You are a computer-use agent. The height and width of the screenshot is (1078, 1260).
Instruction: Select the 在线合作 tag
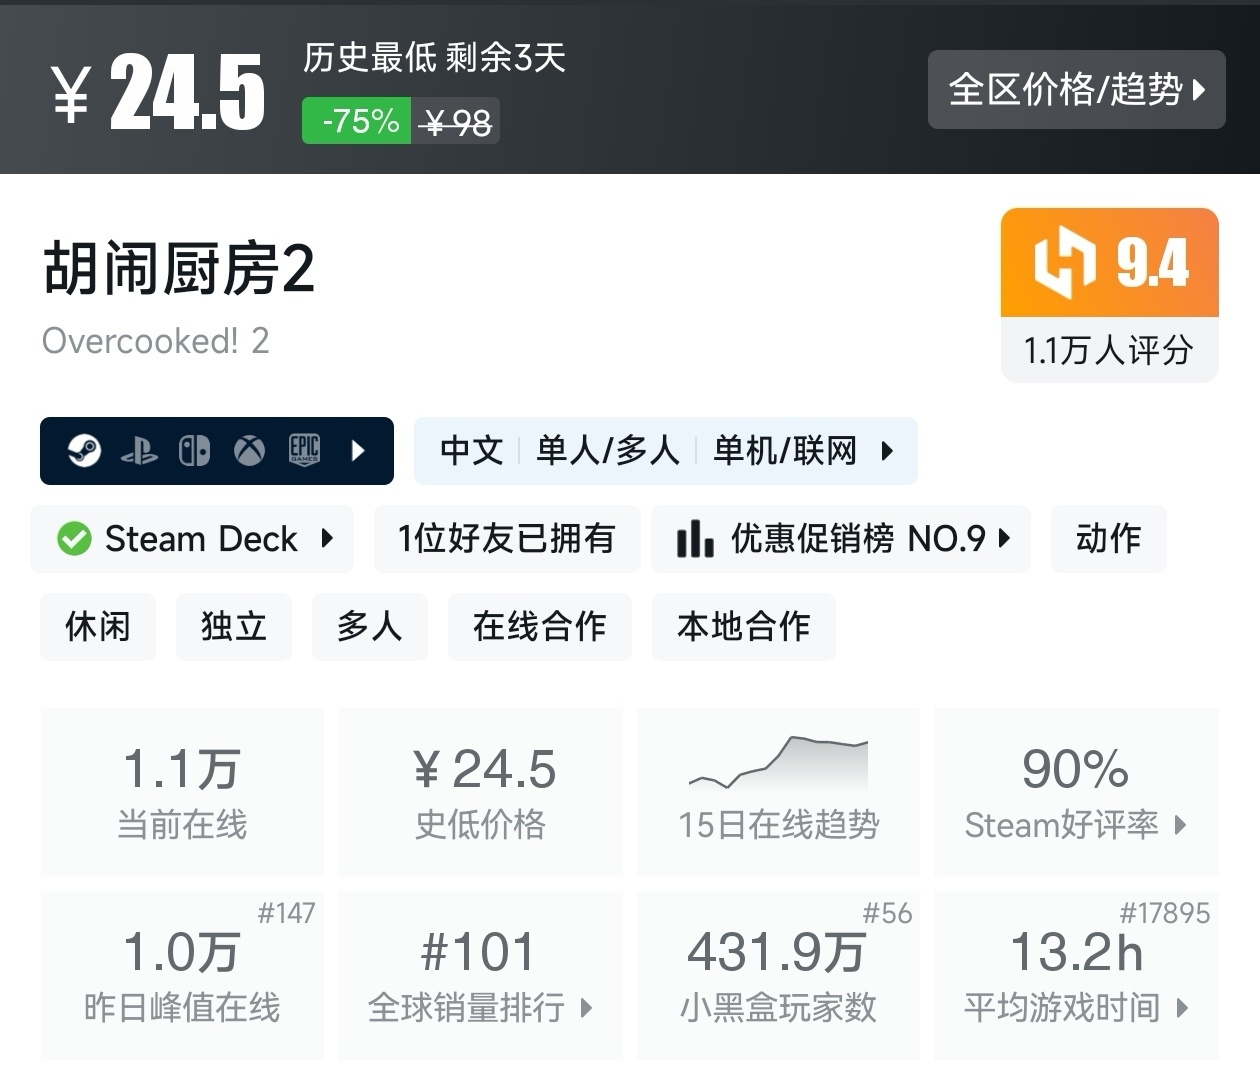coord(540,627)
